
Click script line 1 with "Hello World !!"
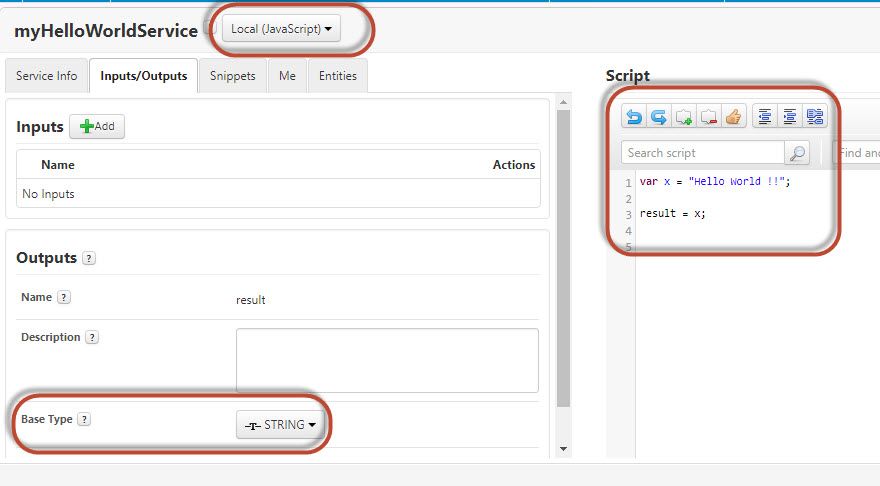(715, 182)
